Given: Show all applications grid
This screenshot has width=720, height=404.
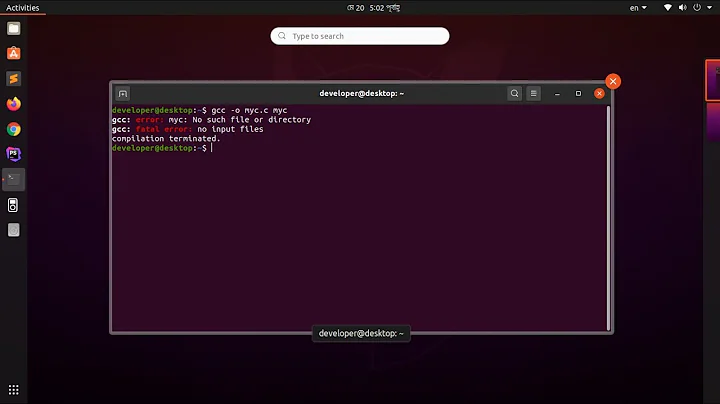Looking at the screenshot, I should [x=14, y=390].
